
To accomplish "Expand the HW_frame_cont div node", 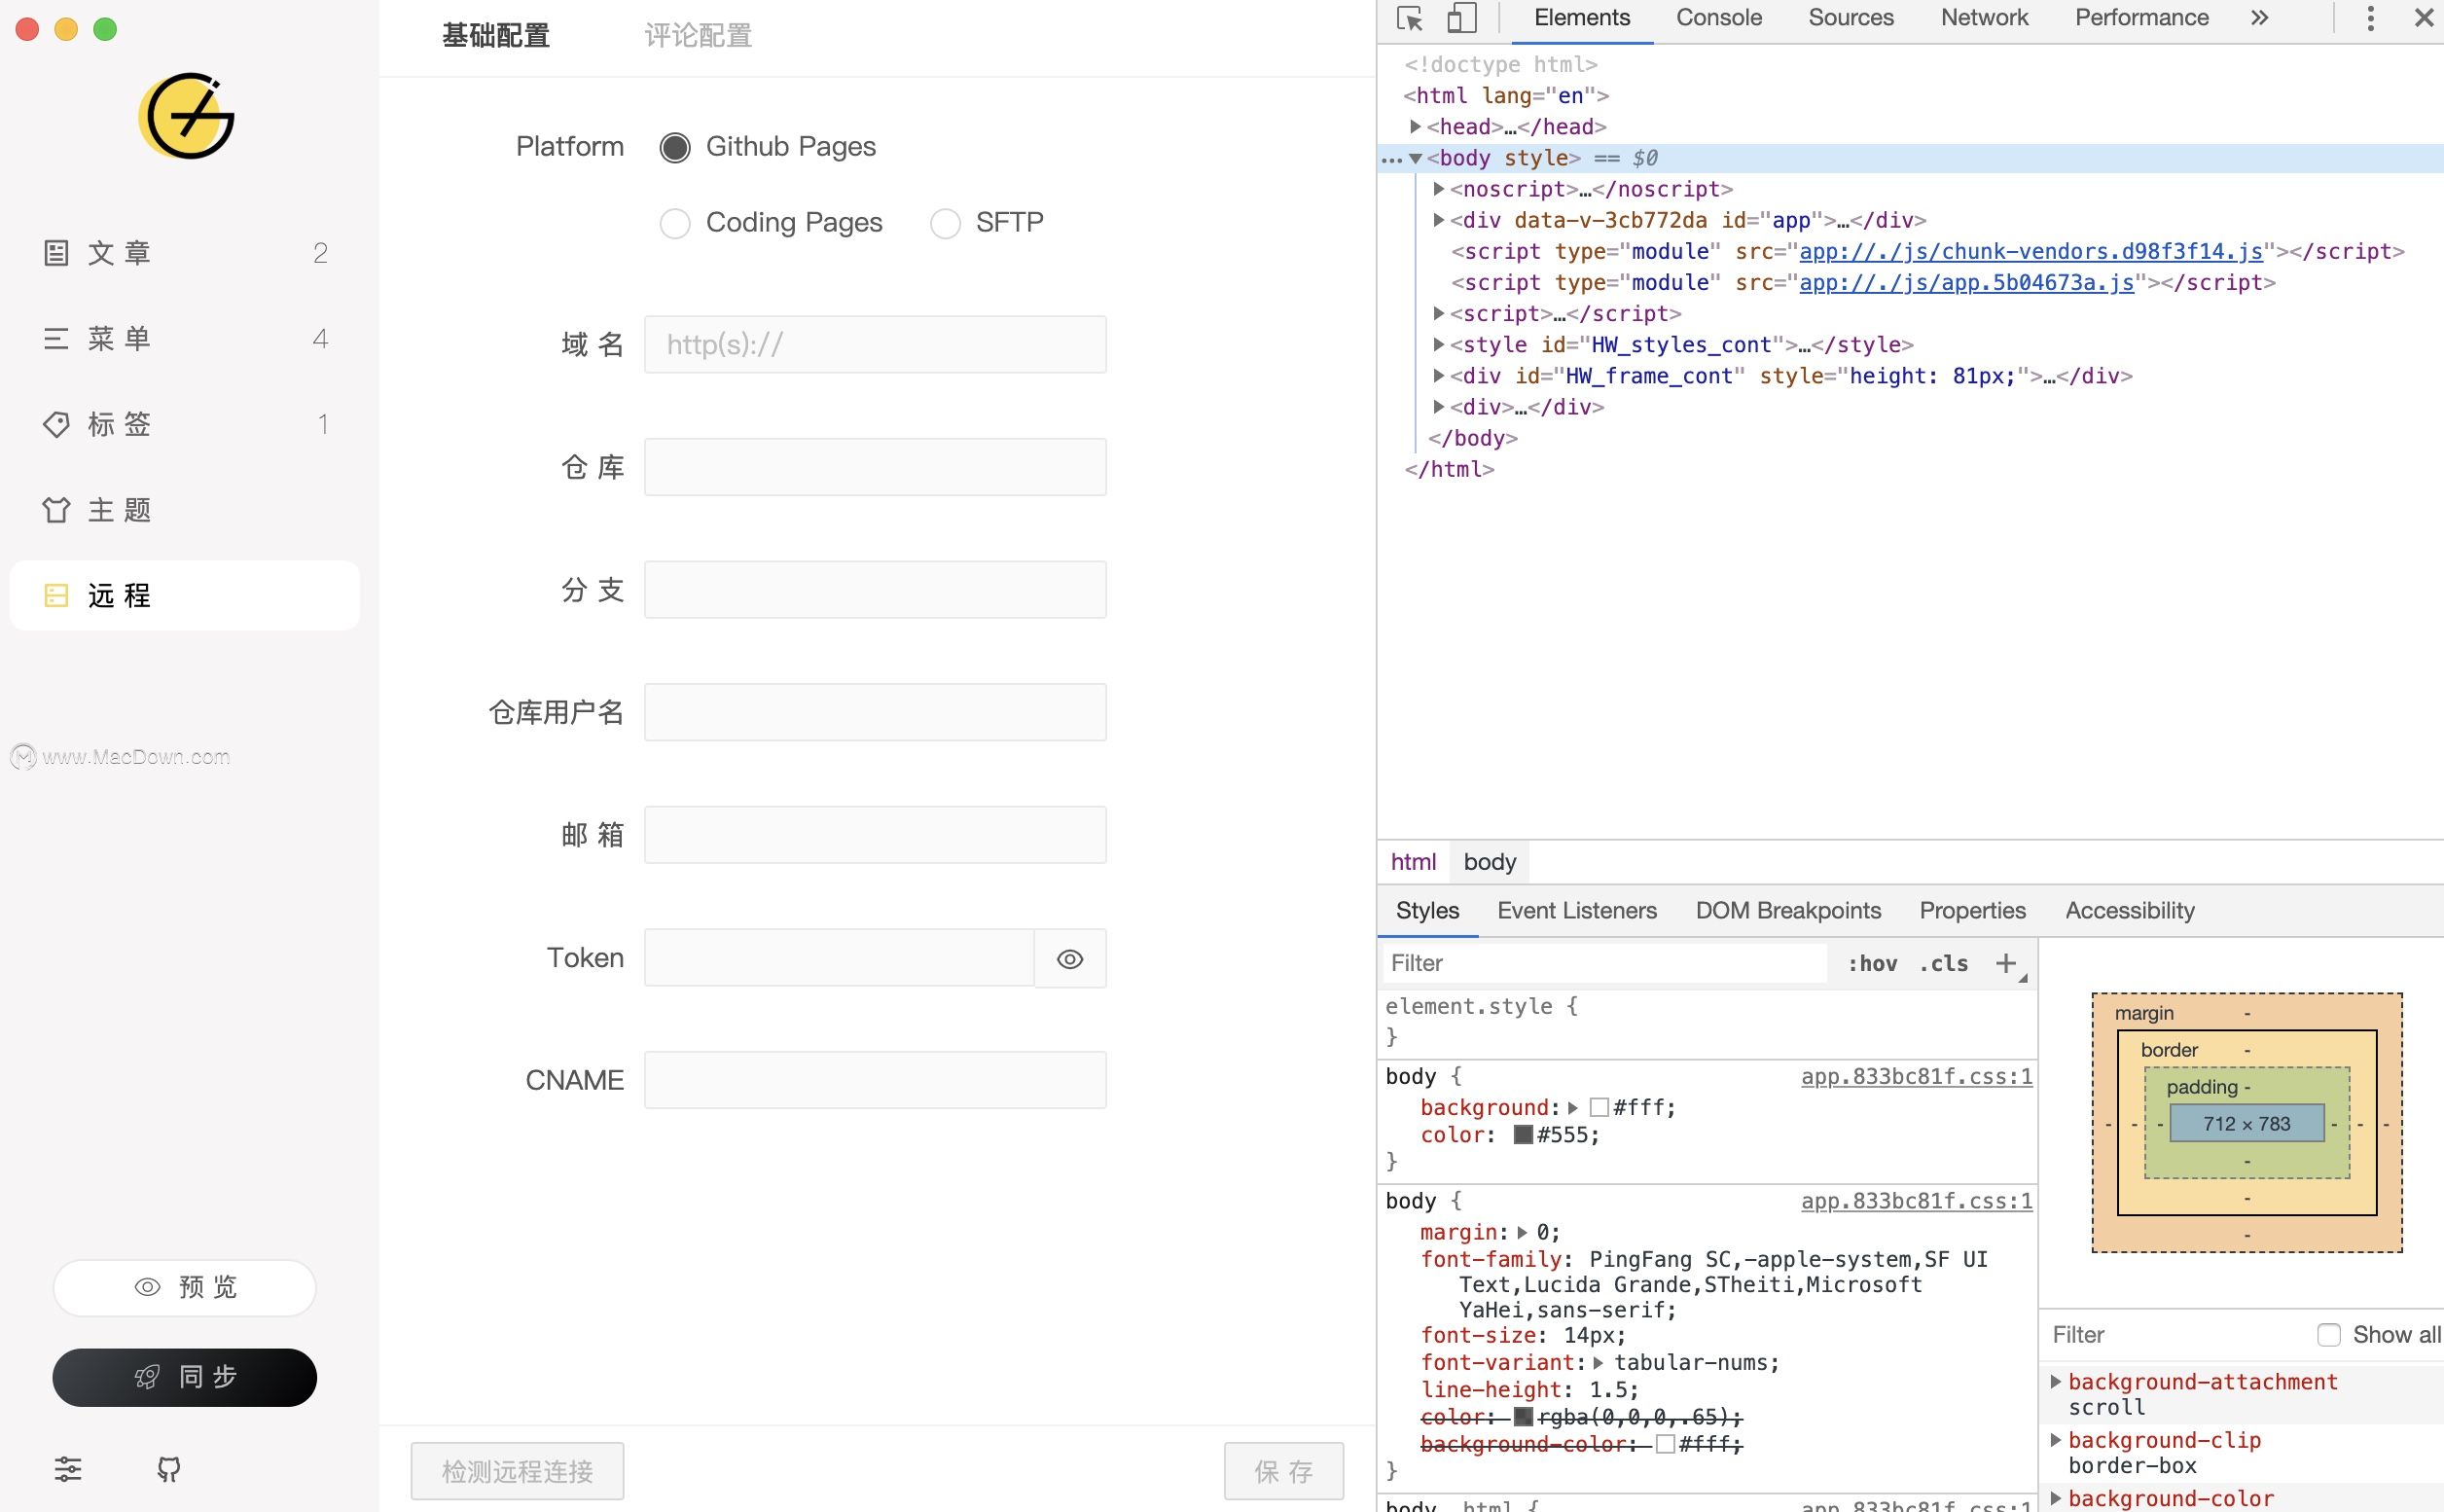I will 1438,376.
